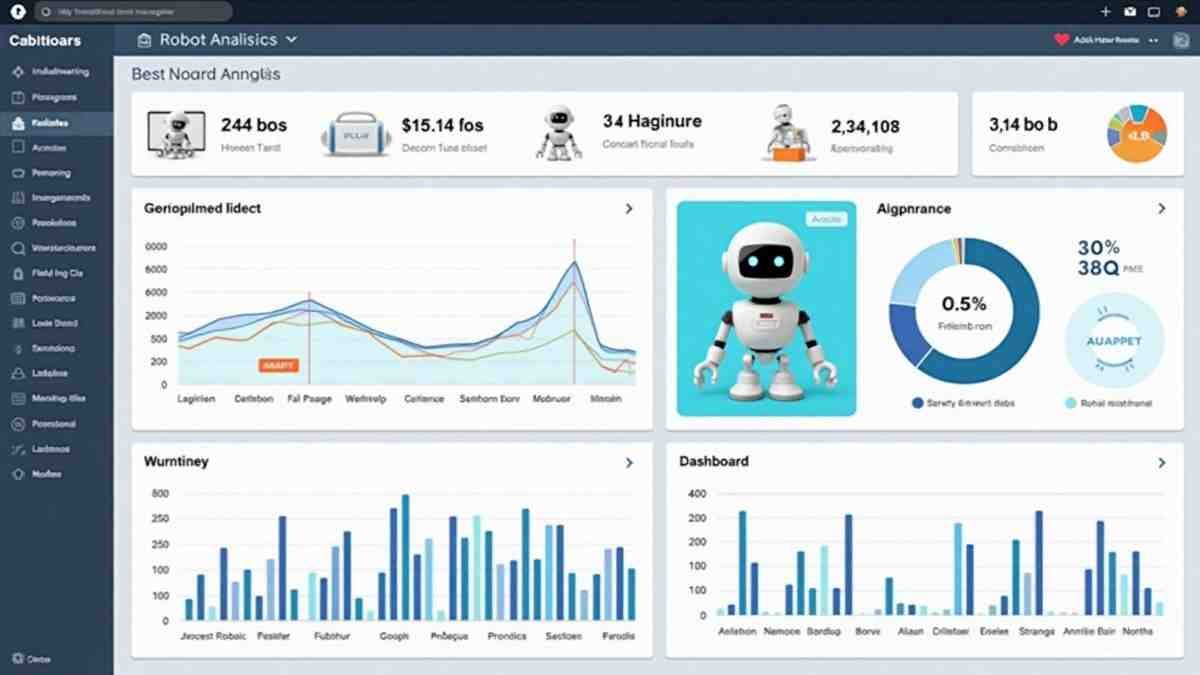Click the light blue legend dot under gauge
The width and height of the screenshot is (1200, 675).
click(x=1071, y=403)
